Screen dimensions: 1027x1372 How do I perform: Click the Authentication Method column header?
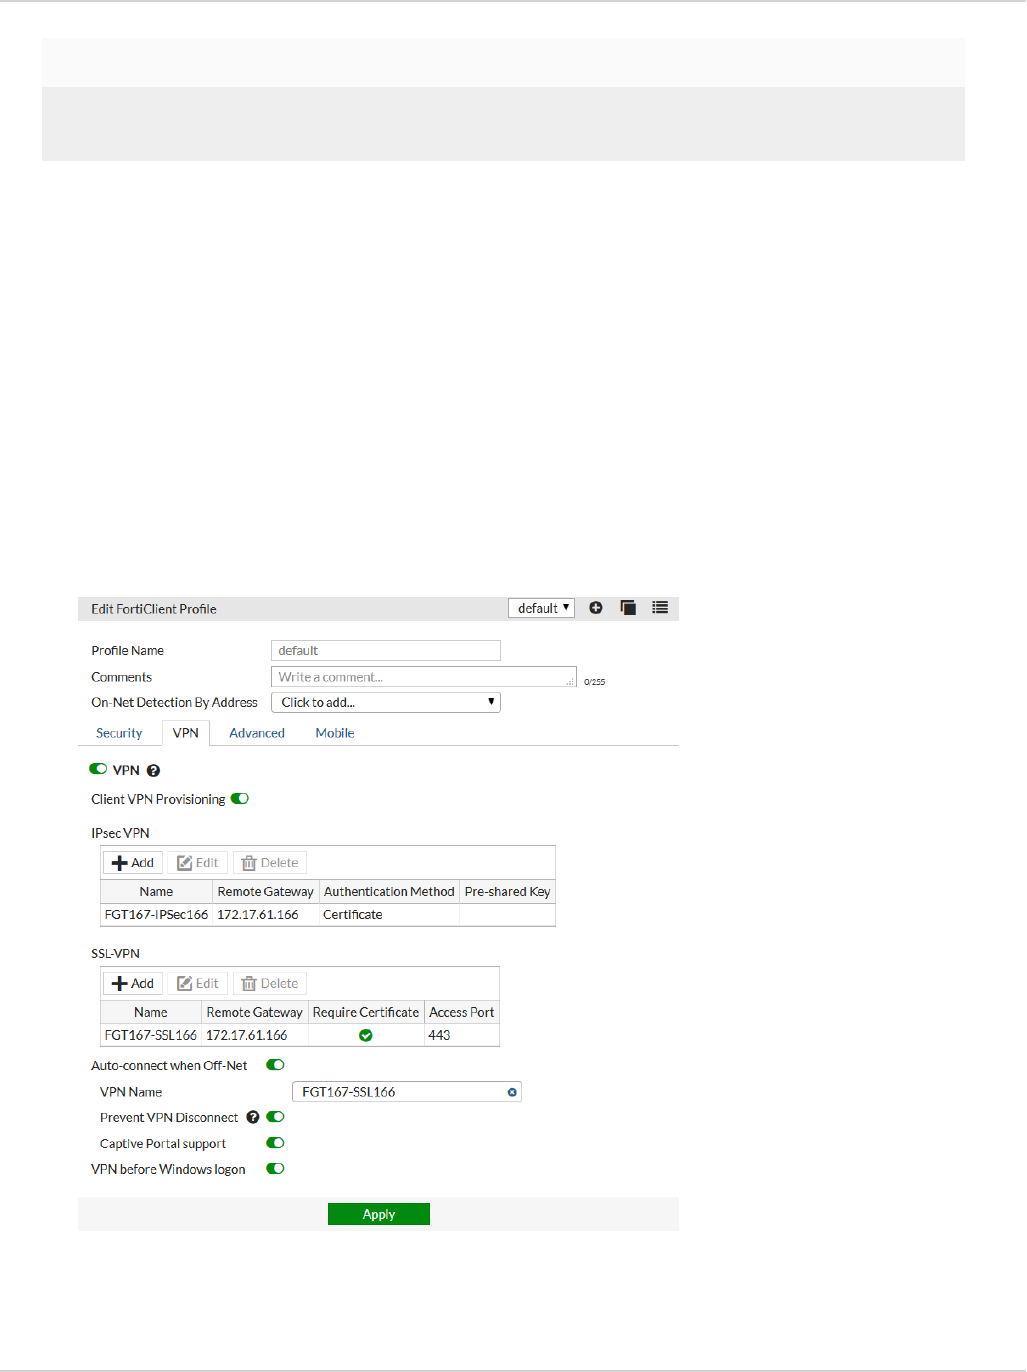pos(389,892)
